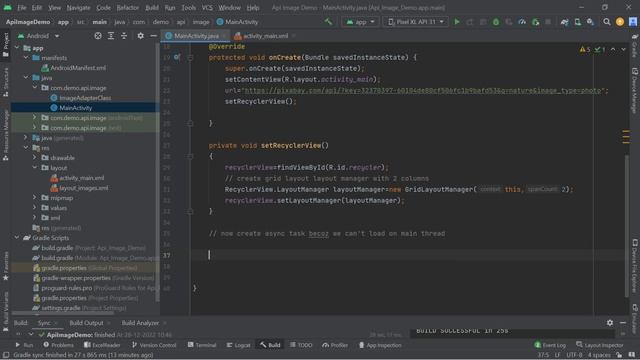Click the editor vertical scrollbar
This screenshot has width=640, height=360.
(627, 227)
